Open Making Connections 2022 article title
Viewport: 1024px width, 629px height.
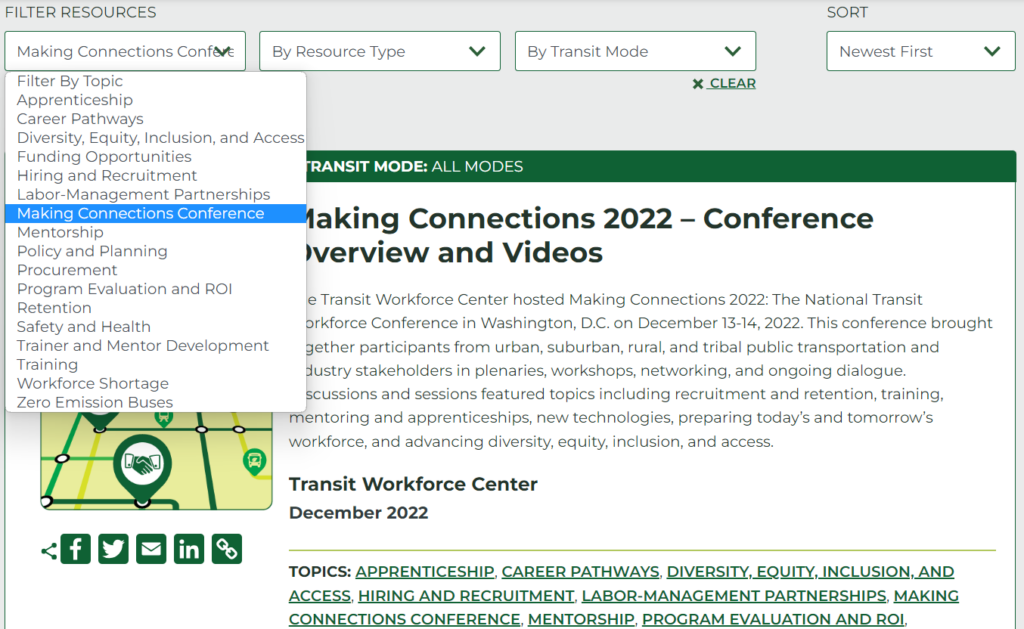[x=581, y=235]
